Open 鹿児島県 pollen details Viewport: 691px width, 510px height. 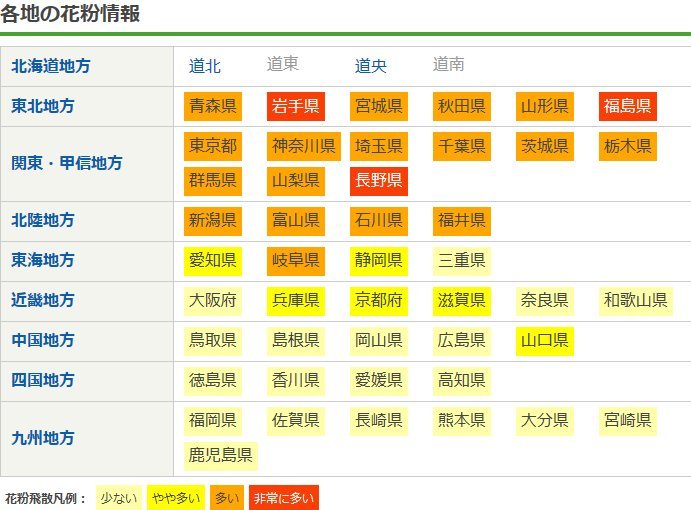click(220, 455)
